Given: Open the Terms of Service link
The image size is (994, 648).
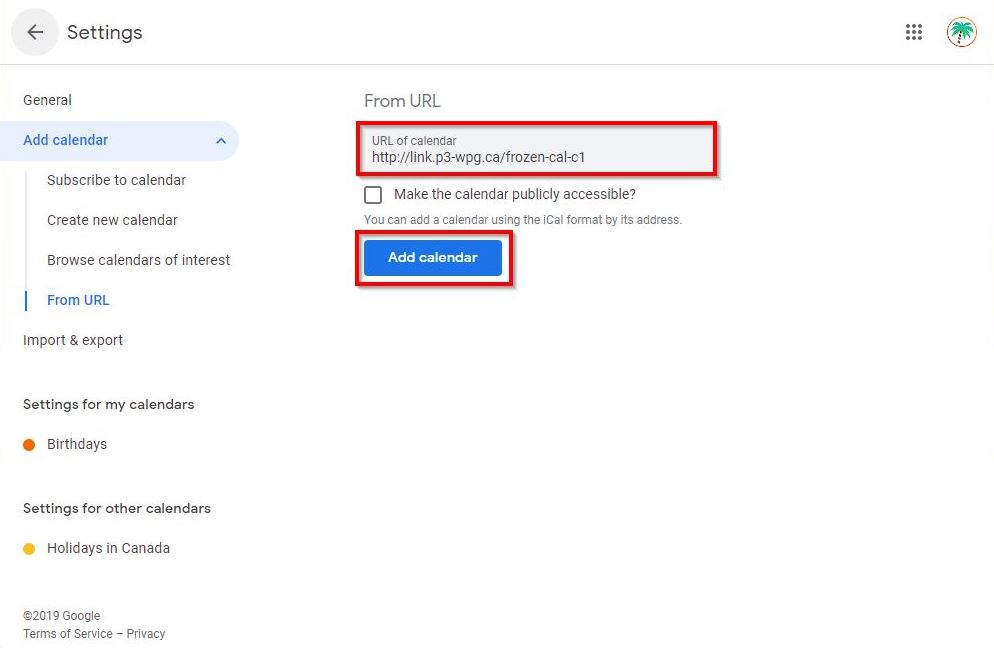Looking at the screenshot, I should 68,633.
